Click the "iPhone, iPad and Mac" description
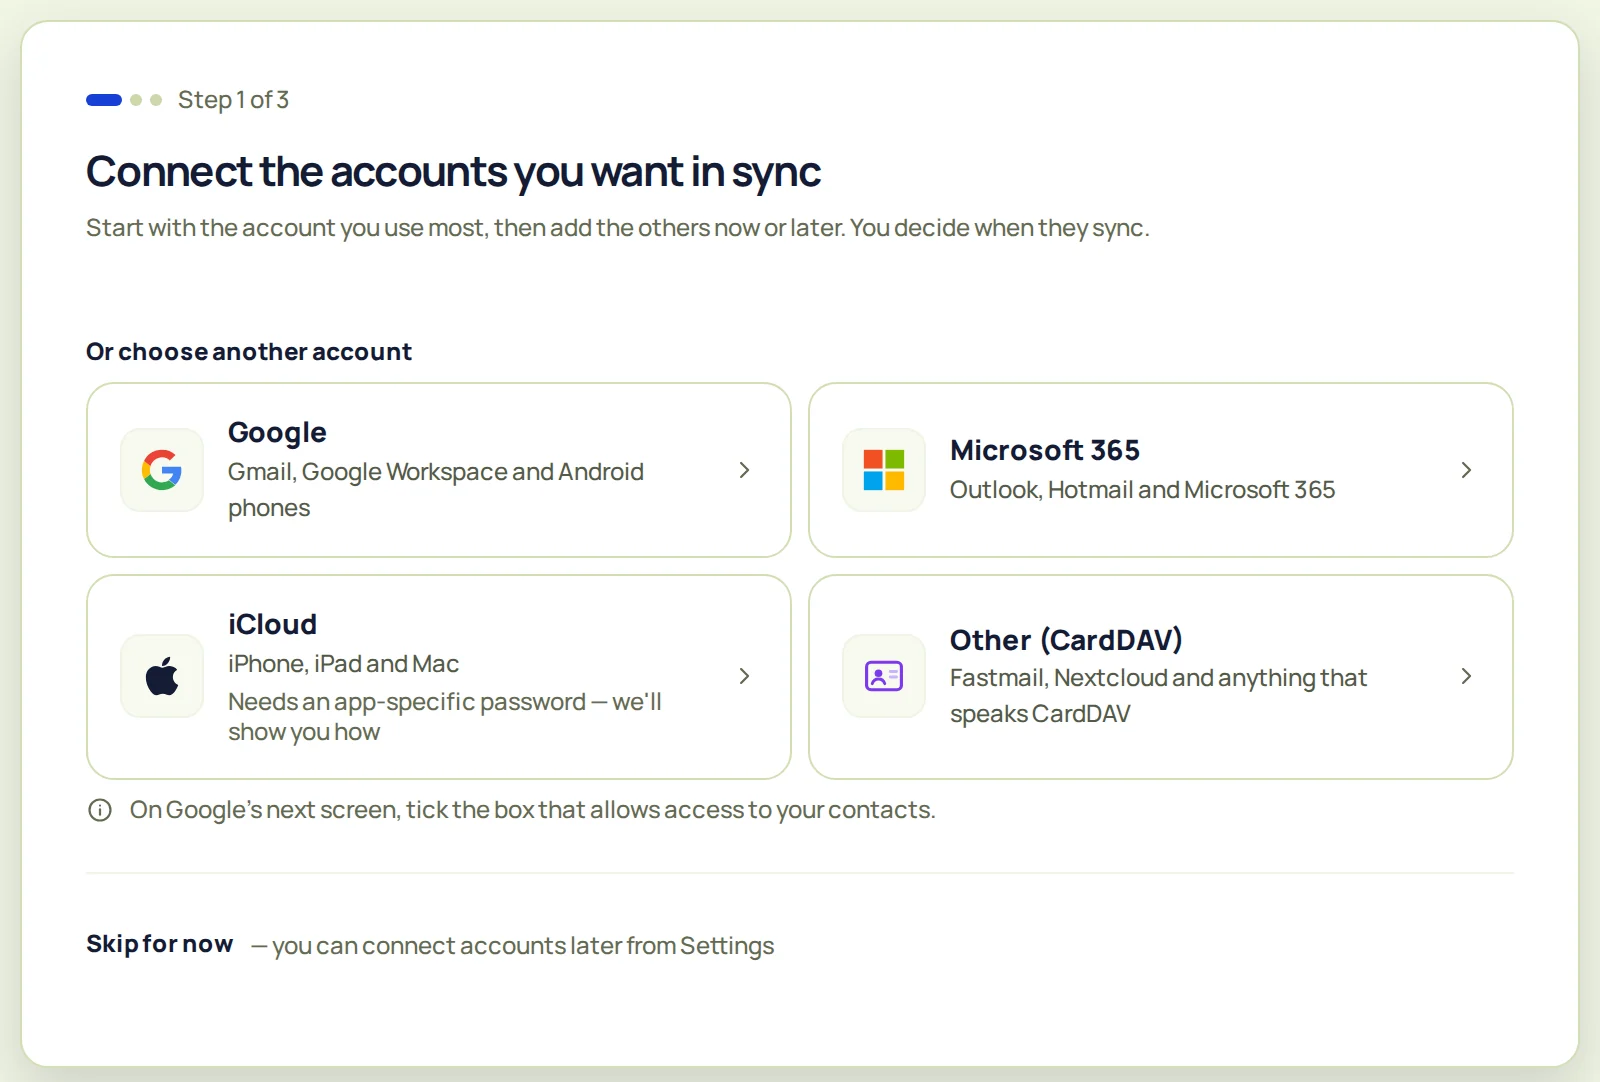This screenshot has width=1600, height=1082. point(343,664)
